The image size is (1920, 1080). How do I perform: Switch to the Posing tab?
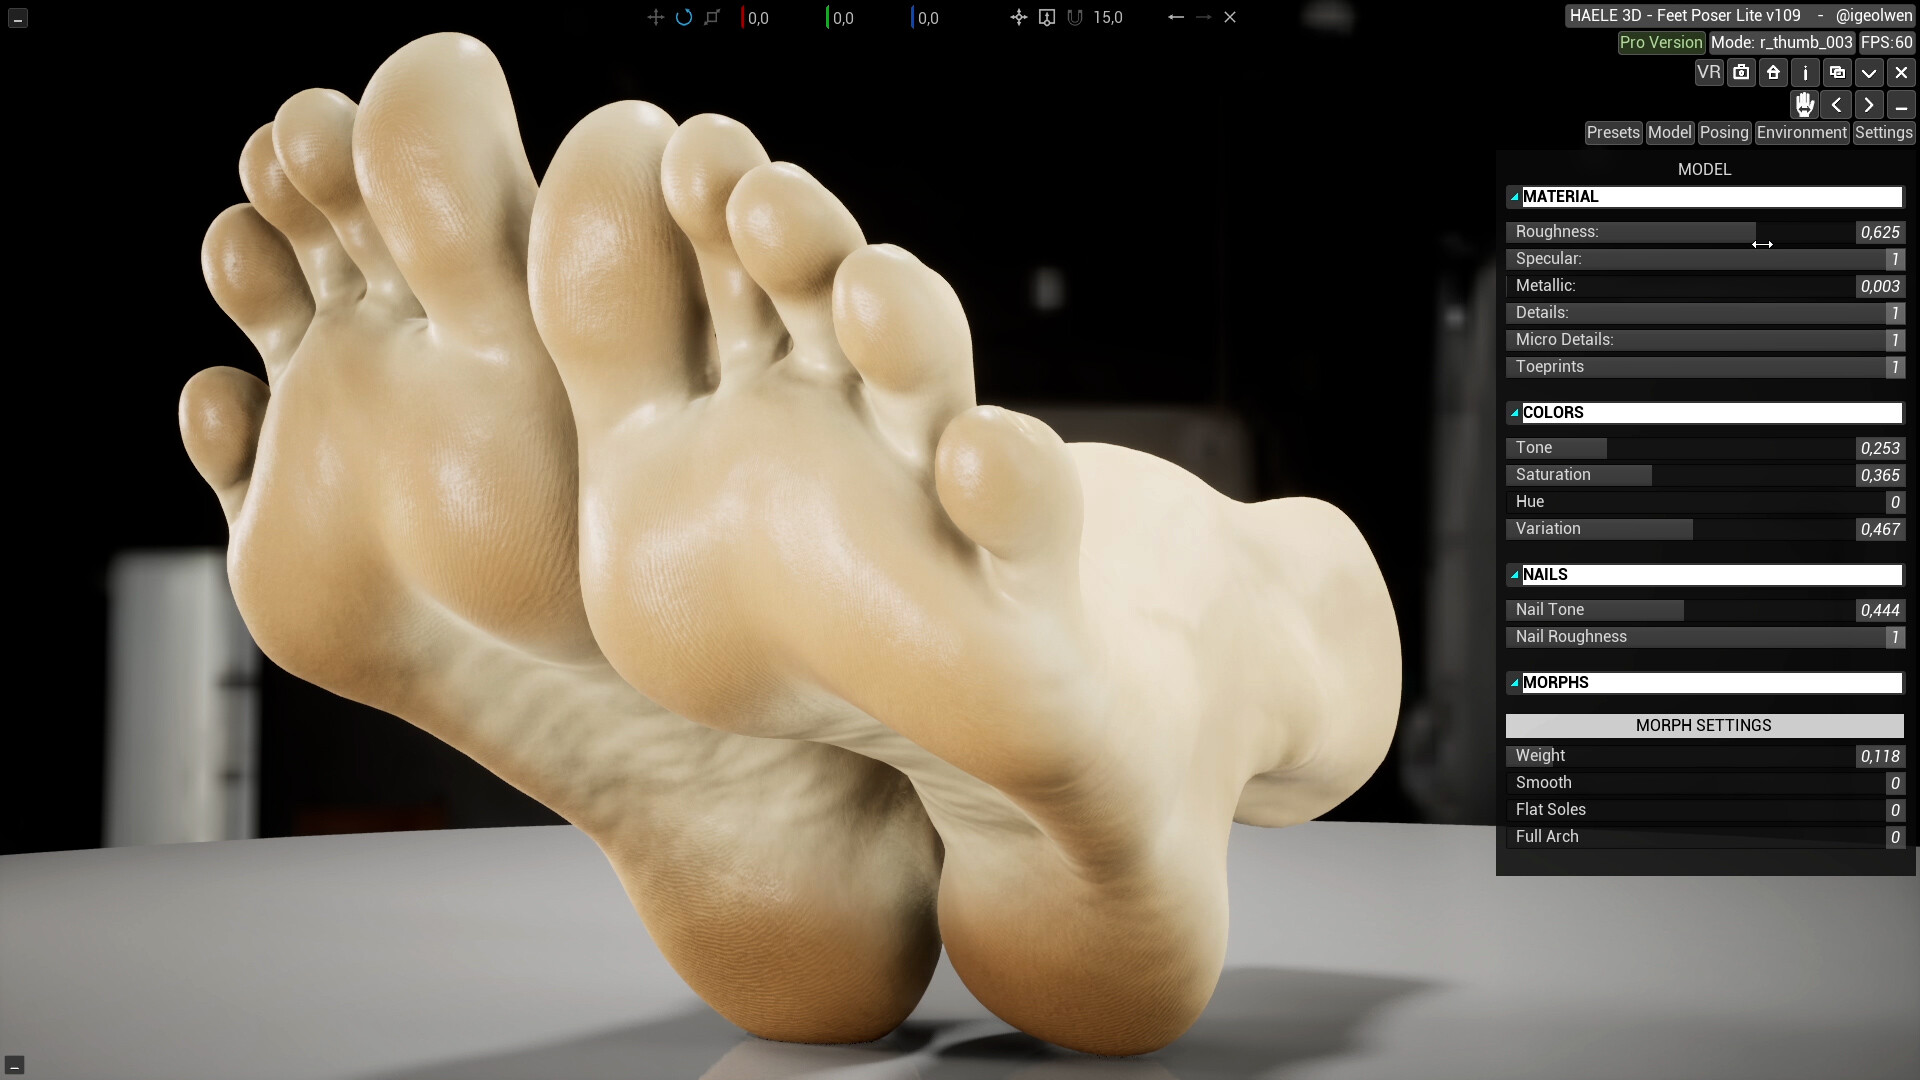[1724, 132]
